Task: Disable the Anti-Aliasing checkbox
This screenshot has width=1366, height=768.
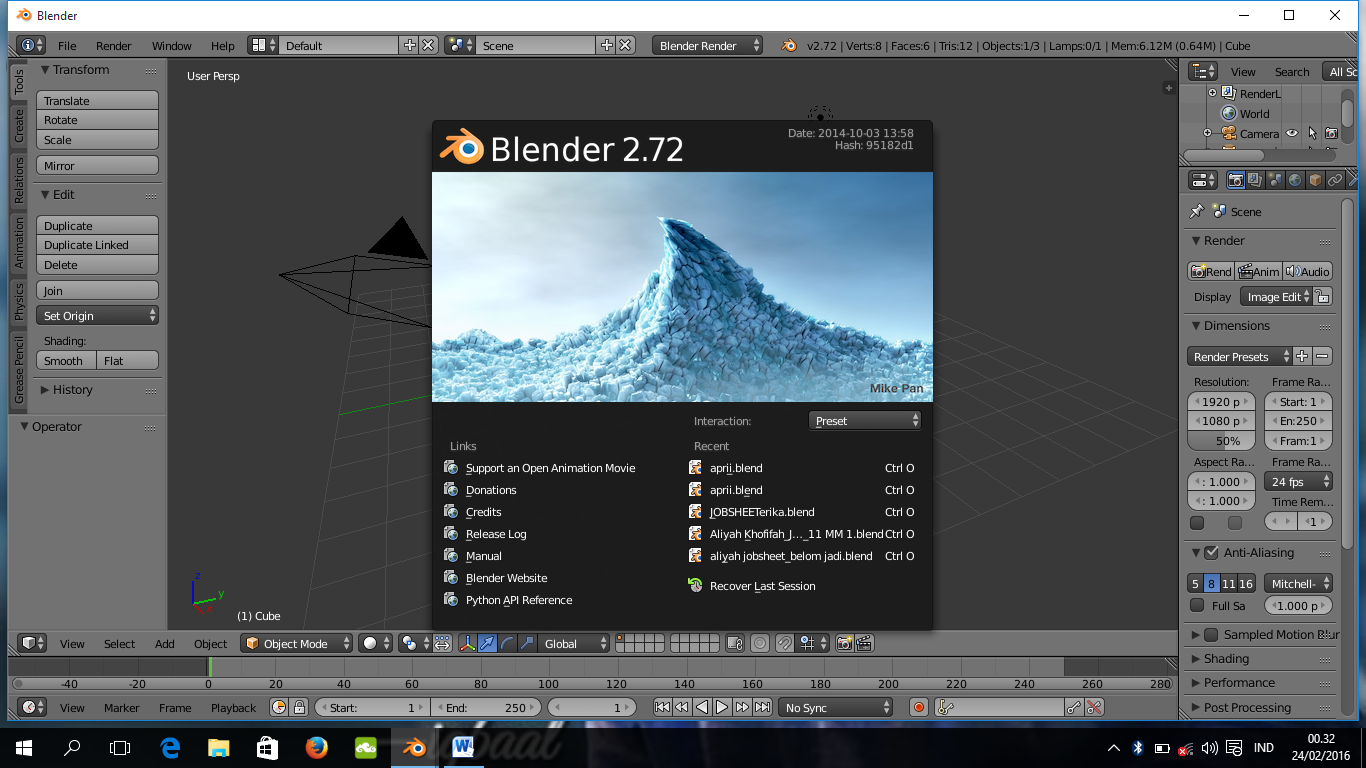Action: pyautogui.click(x=1211, y=552)
